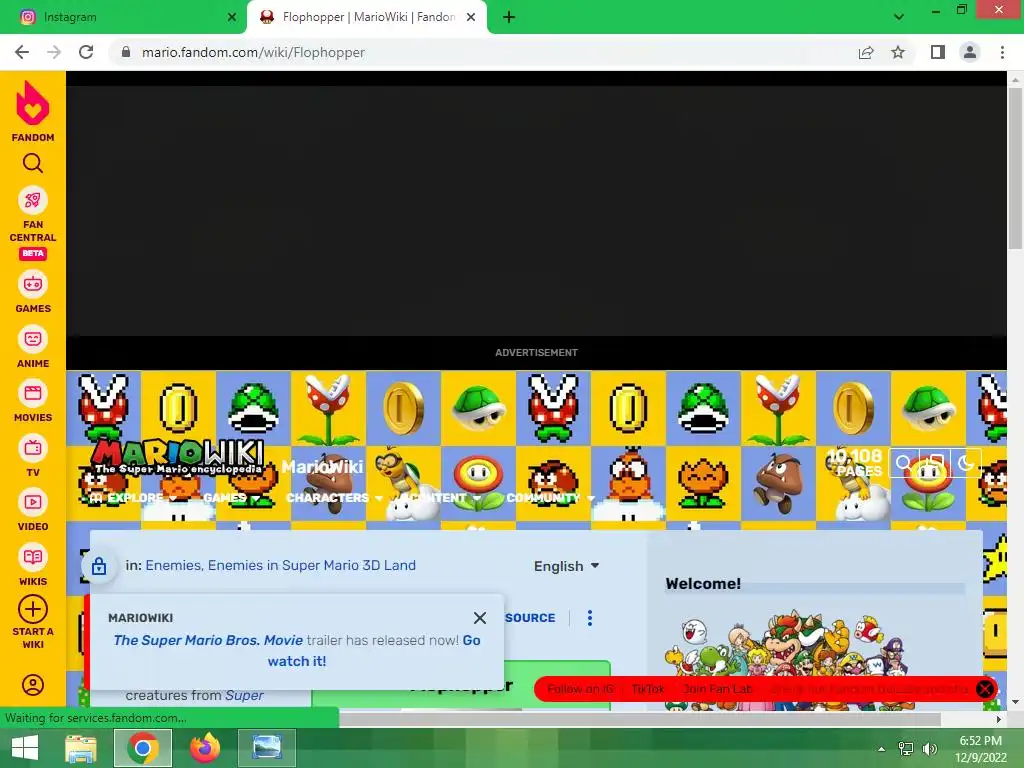Click Go watch it! link

[374, 651]
